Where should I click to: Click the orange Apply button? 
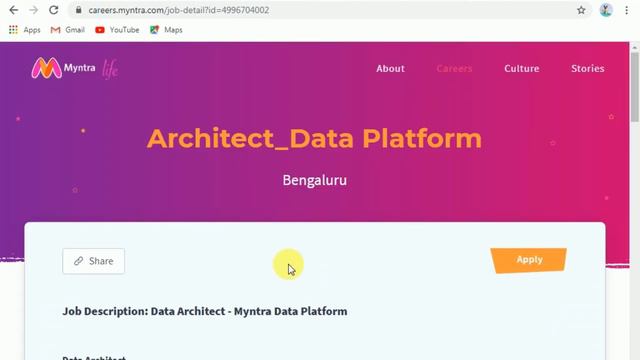(x=529, y=260)
